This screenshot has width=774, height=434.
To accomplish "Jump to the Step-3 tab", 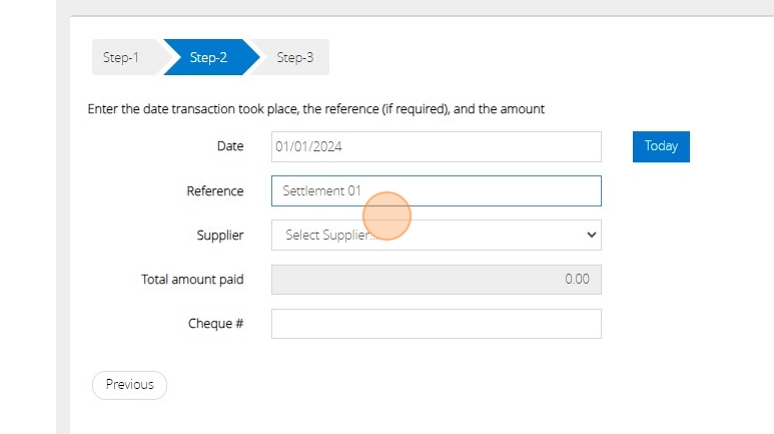I will [x=295, y=58].
